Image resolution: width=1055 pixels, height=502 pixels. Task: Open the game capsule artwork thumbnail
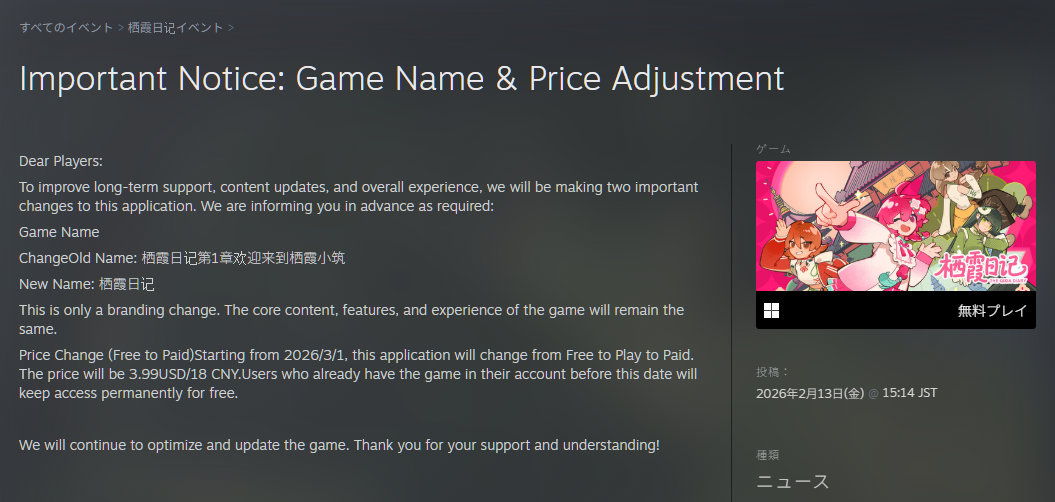[x=895, y=226]
